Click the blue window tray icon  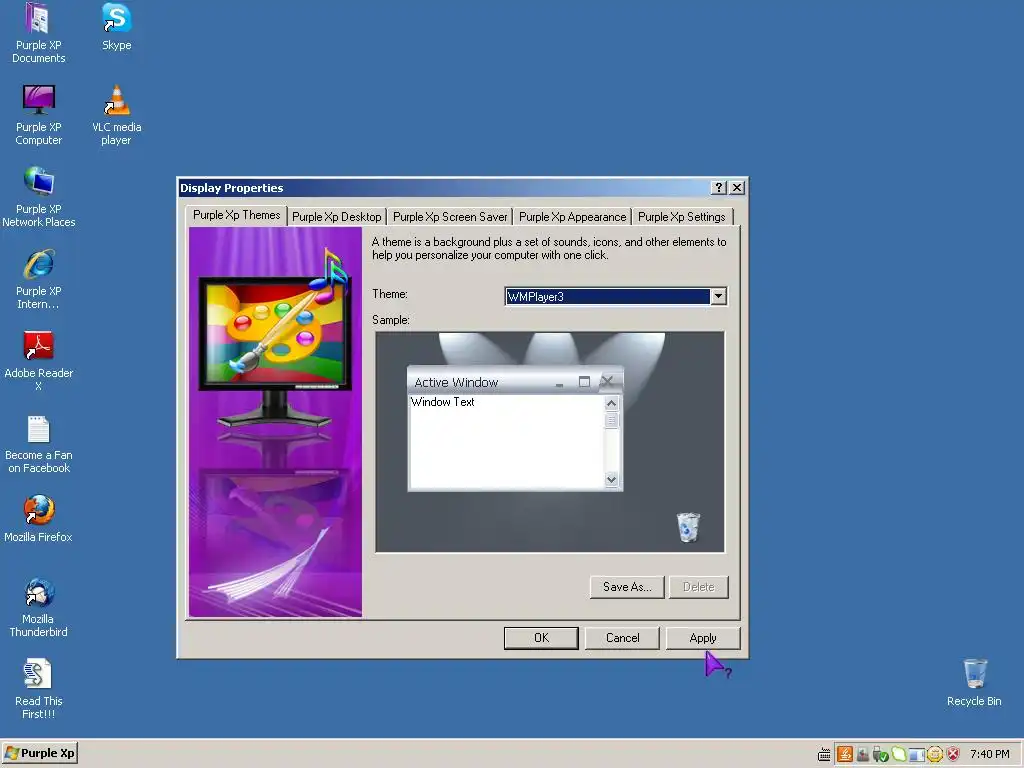(x=917, y=755)
